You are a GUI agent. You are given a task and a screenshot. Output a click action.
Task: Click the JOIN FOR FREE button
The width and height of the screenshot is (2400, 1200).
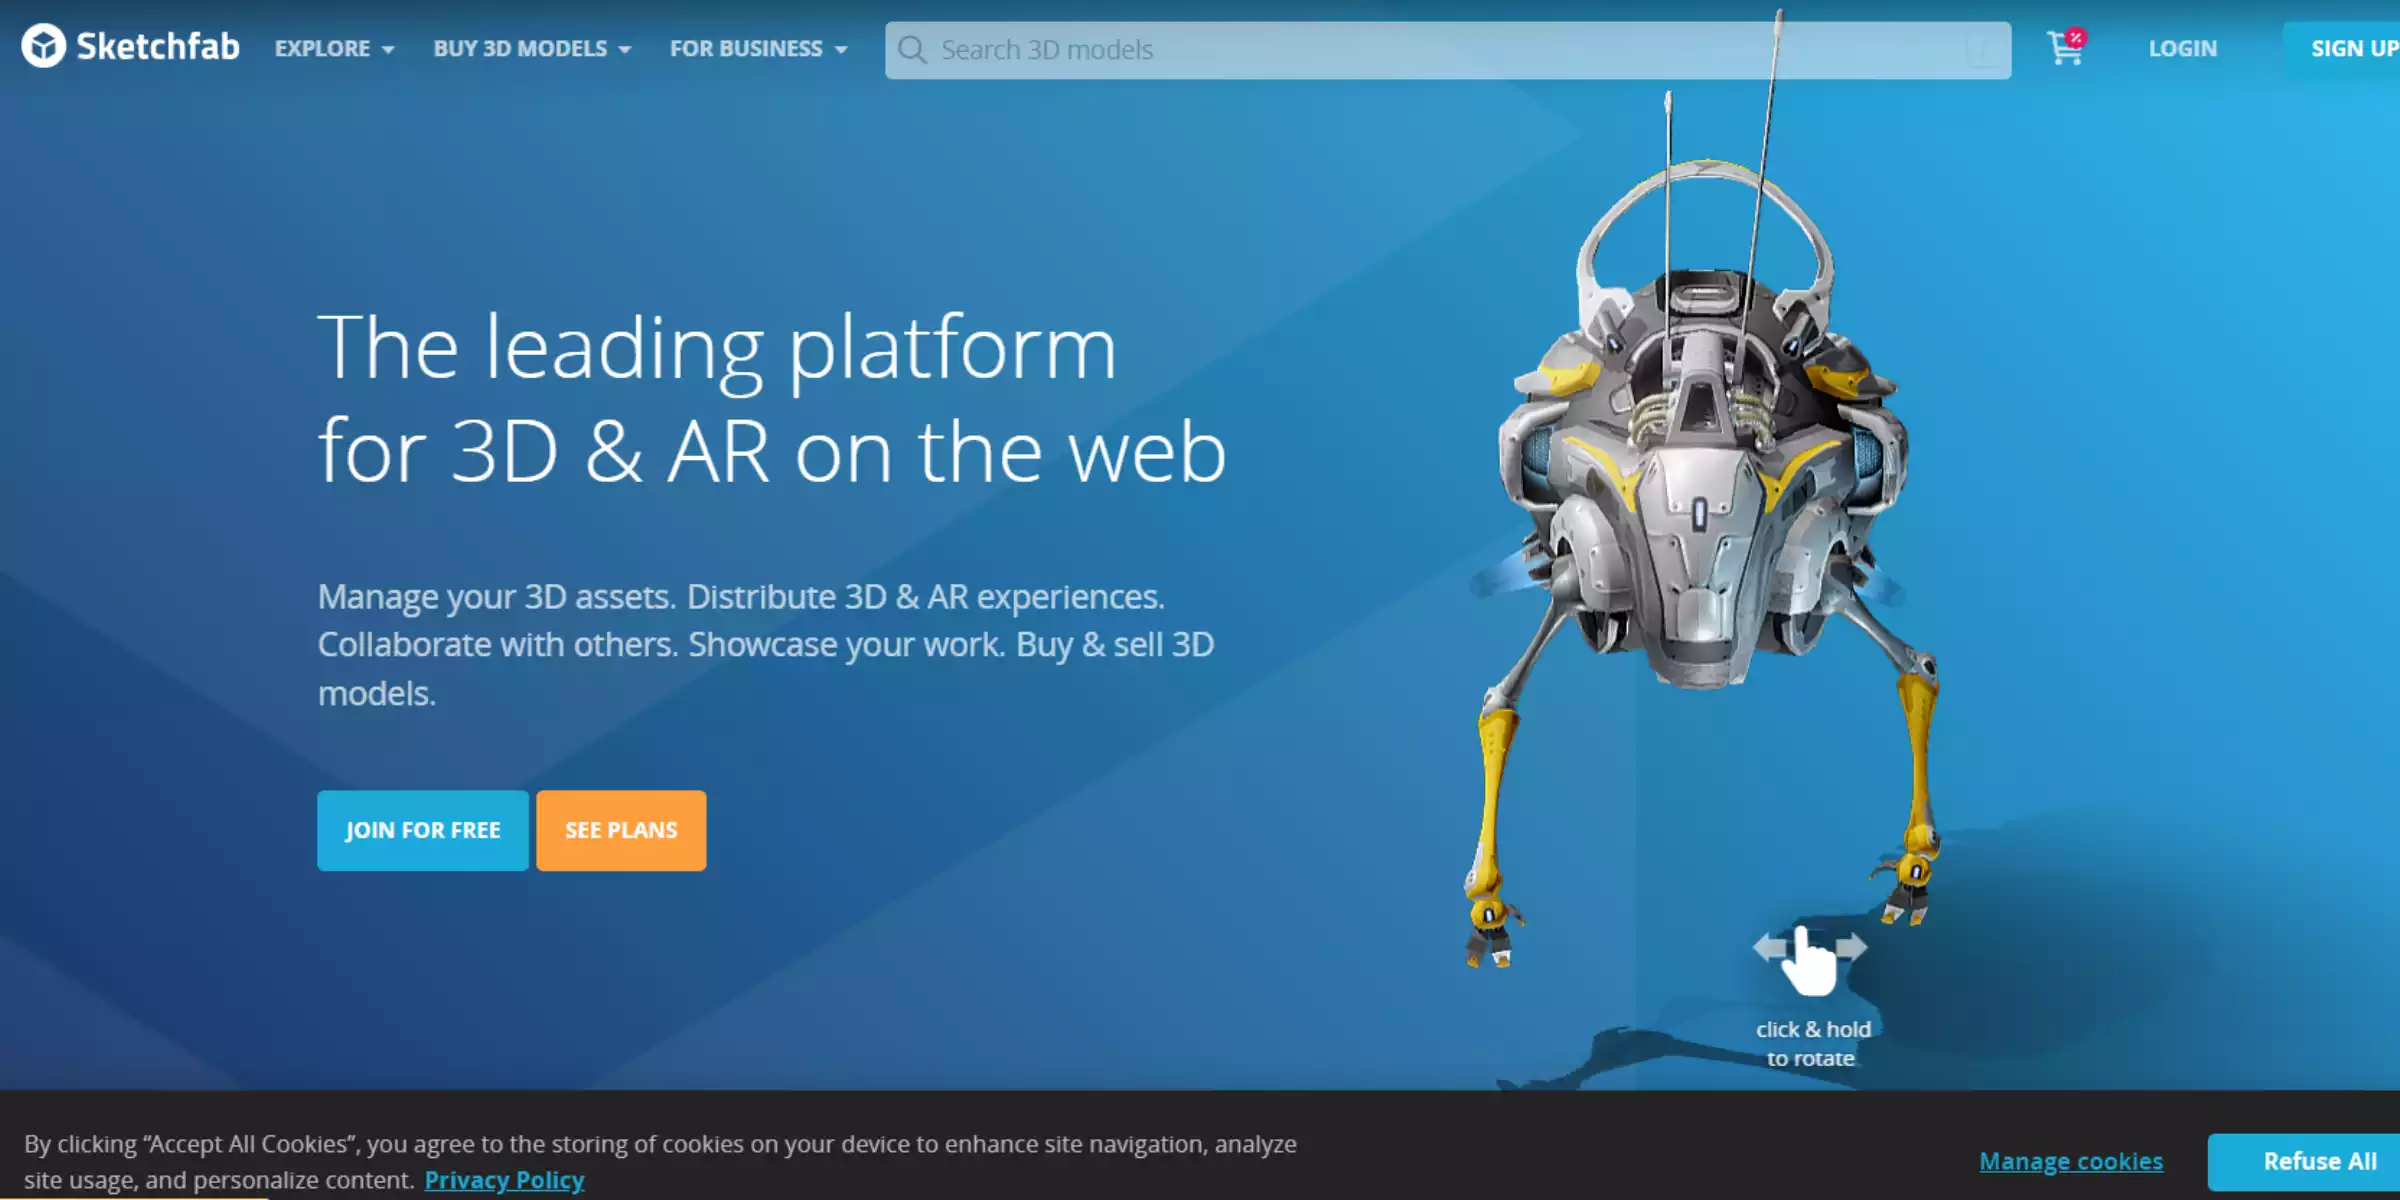pos(422,830)
